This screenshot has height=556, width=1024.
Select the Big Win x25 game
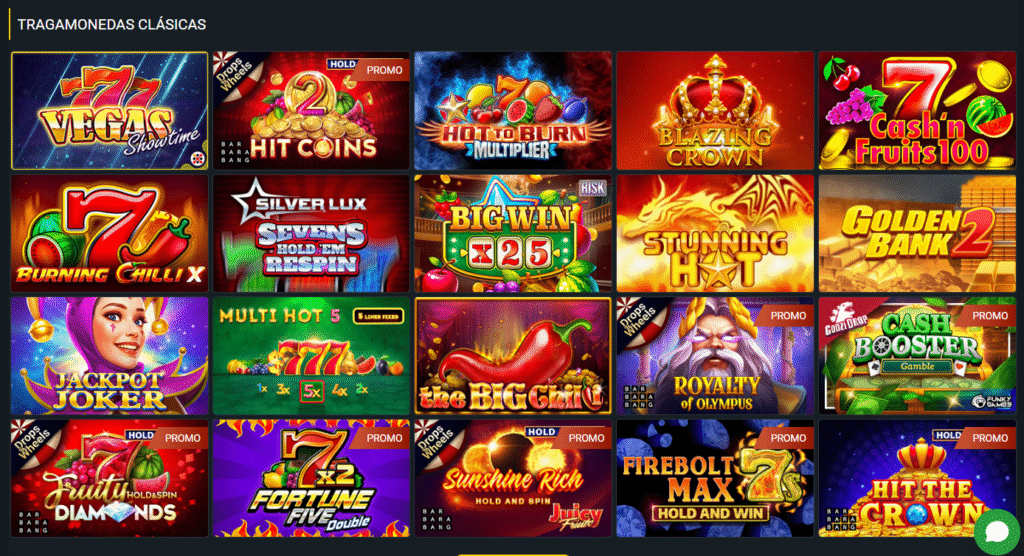pos(513,233)
